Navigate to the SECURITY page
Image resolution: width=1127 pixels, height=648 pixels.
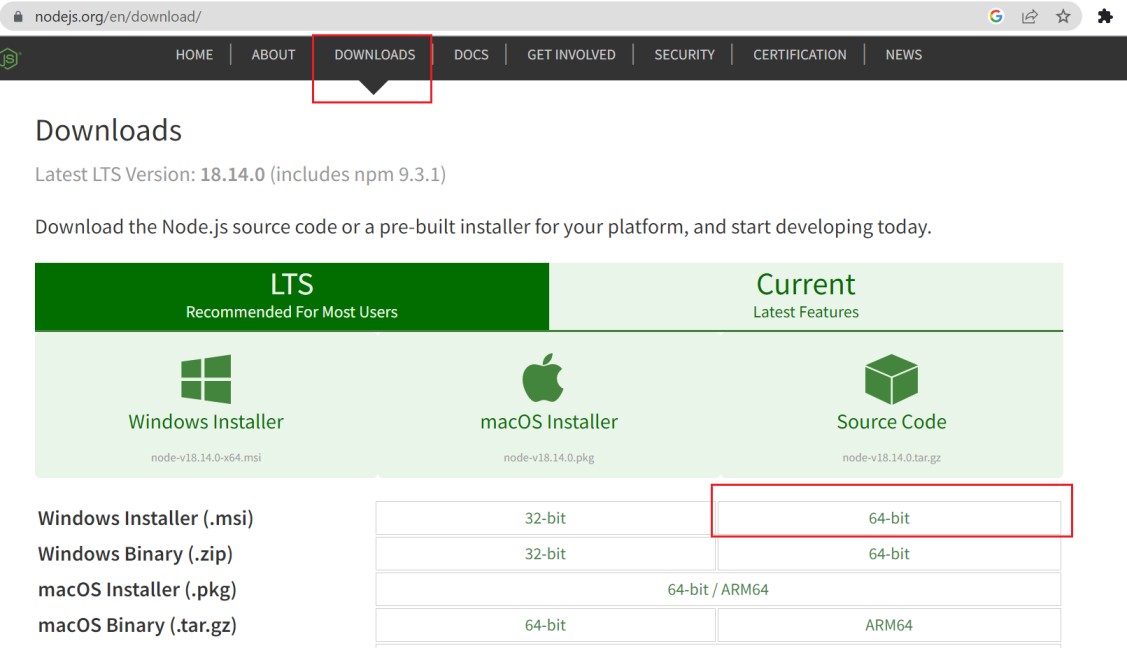tap(684, 55)
